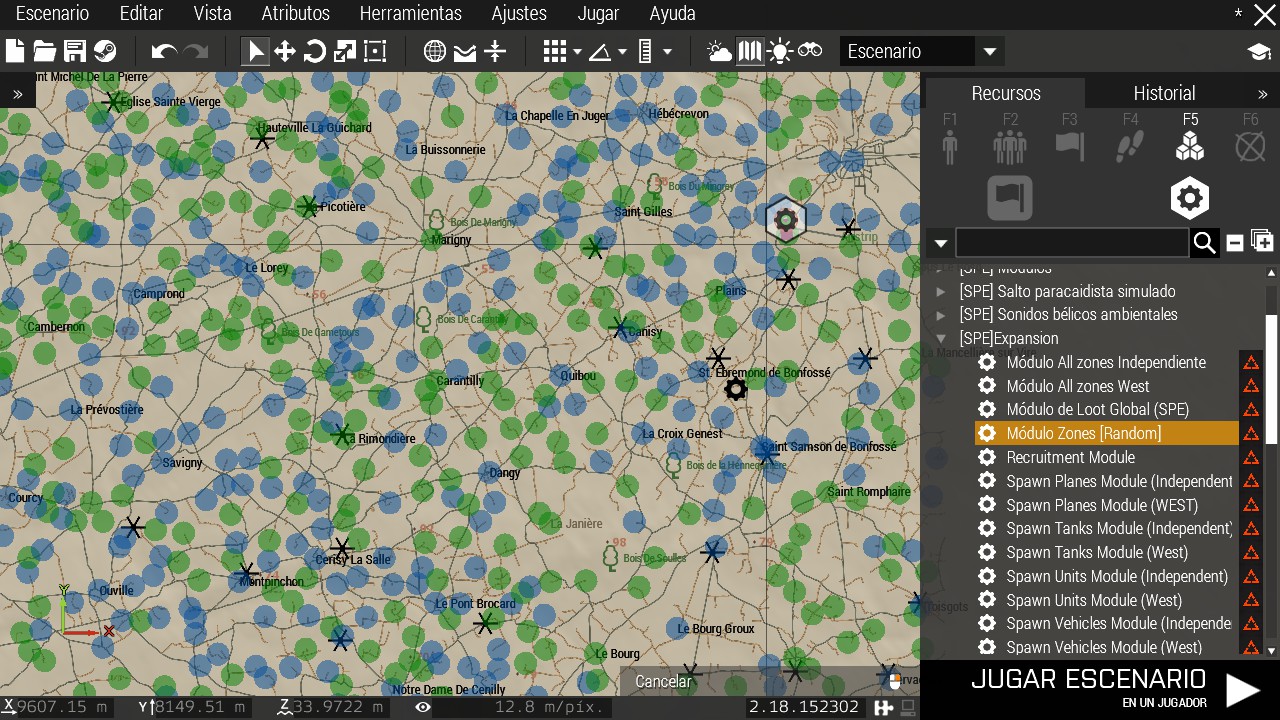Click Jugar Escenario en un jugador
The width and height of the screenshot is (1280, 720).
point(1100,690)
